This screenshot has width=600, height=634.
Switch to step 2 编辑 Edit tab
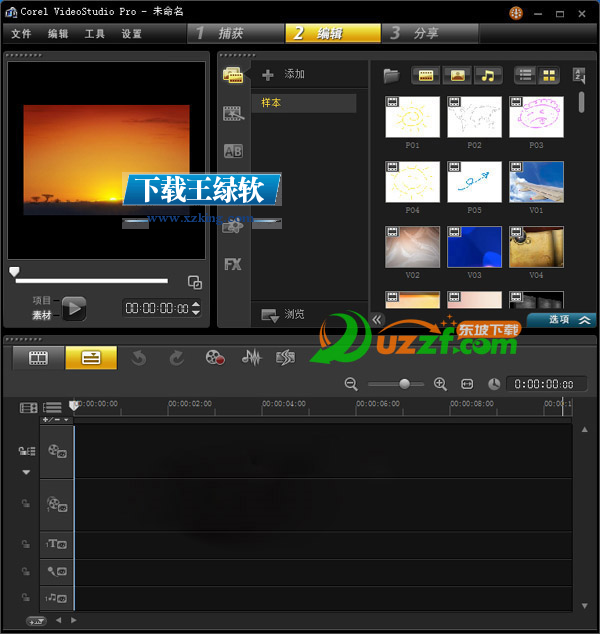tap(333, 33)
